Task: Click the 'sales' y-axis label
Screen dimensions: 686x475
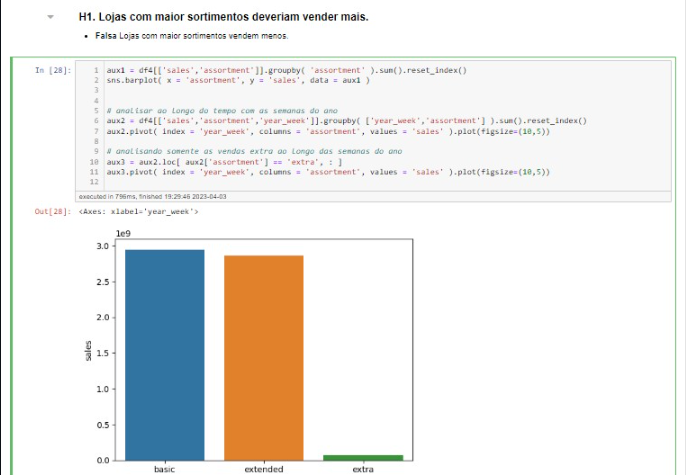Action: 91,350
